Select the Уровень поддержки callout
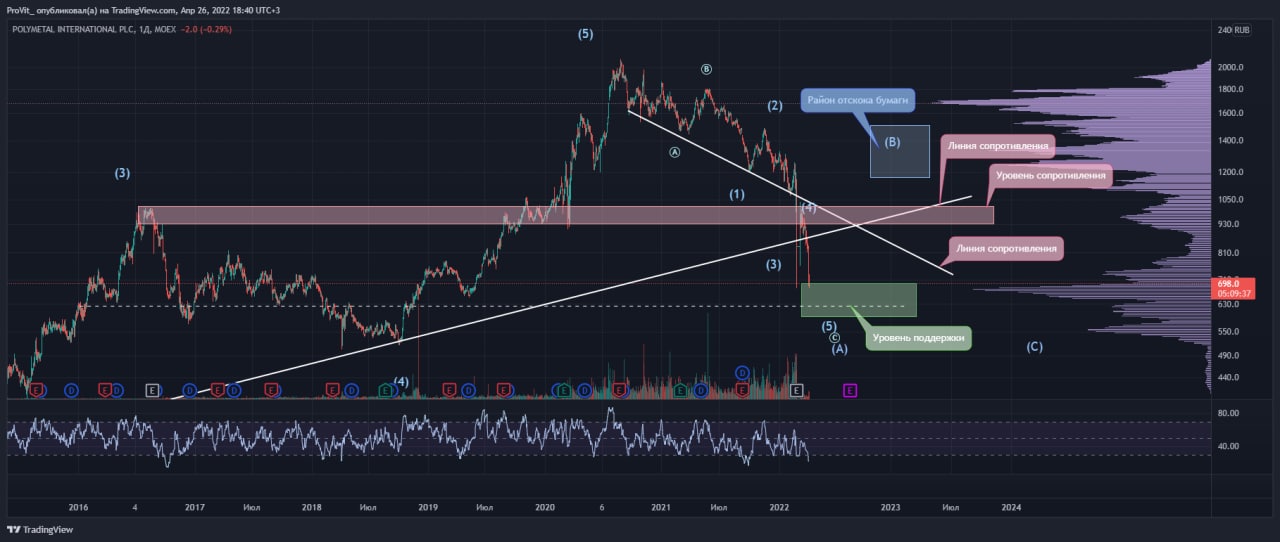Viewport: 1280px width, 542px height. point(918,338)
